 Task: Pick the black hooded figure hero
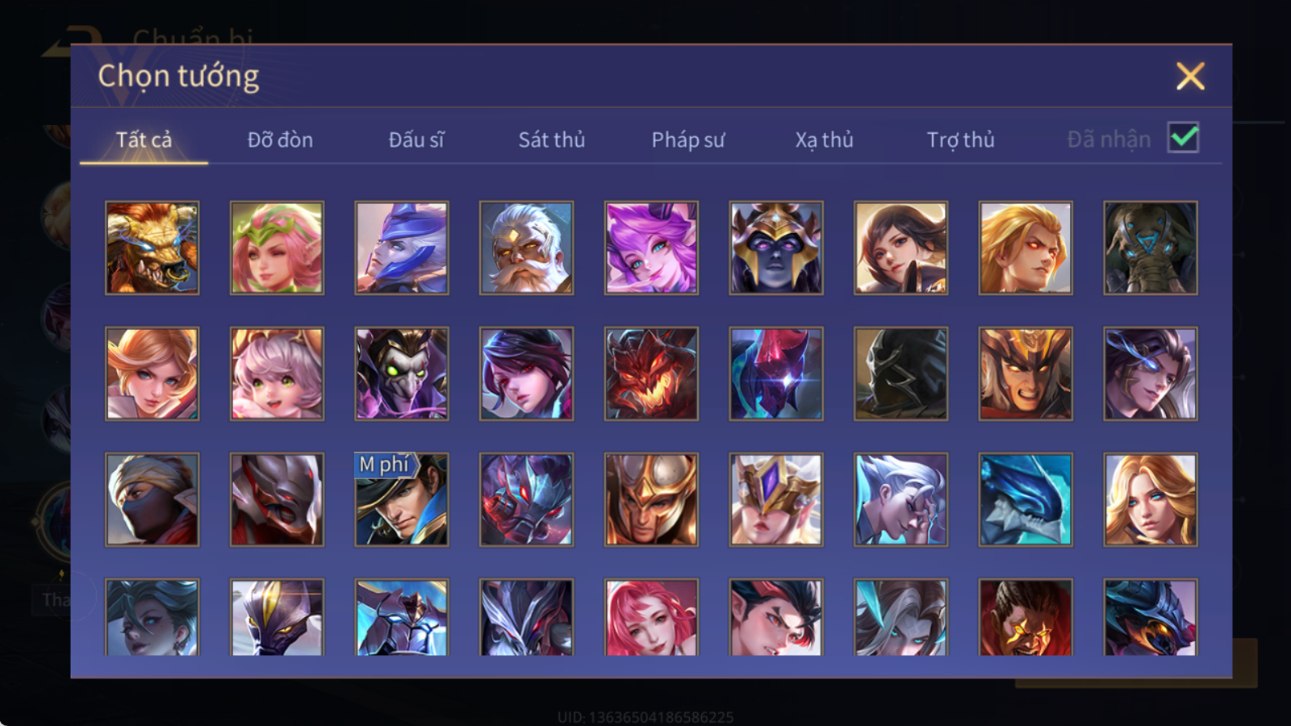point(901,374)
